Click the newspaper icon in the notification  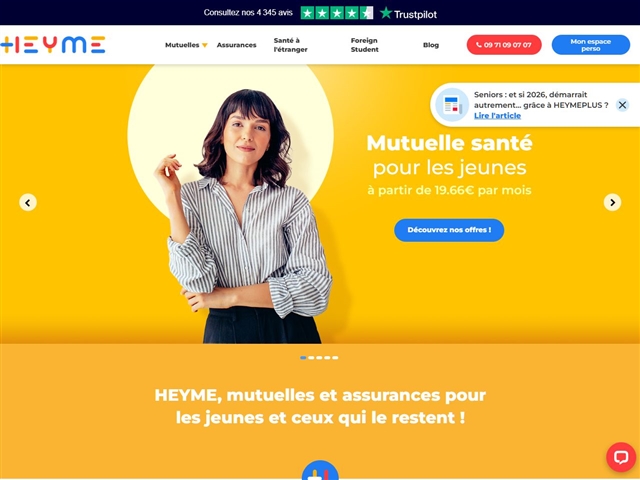(452, 105)
